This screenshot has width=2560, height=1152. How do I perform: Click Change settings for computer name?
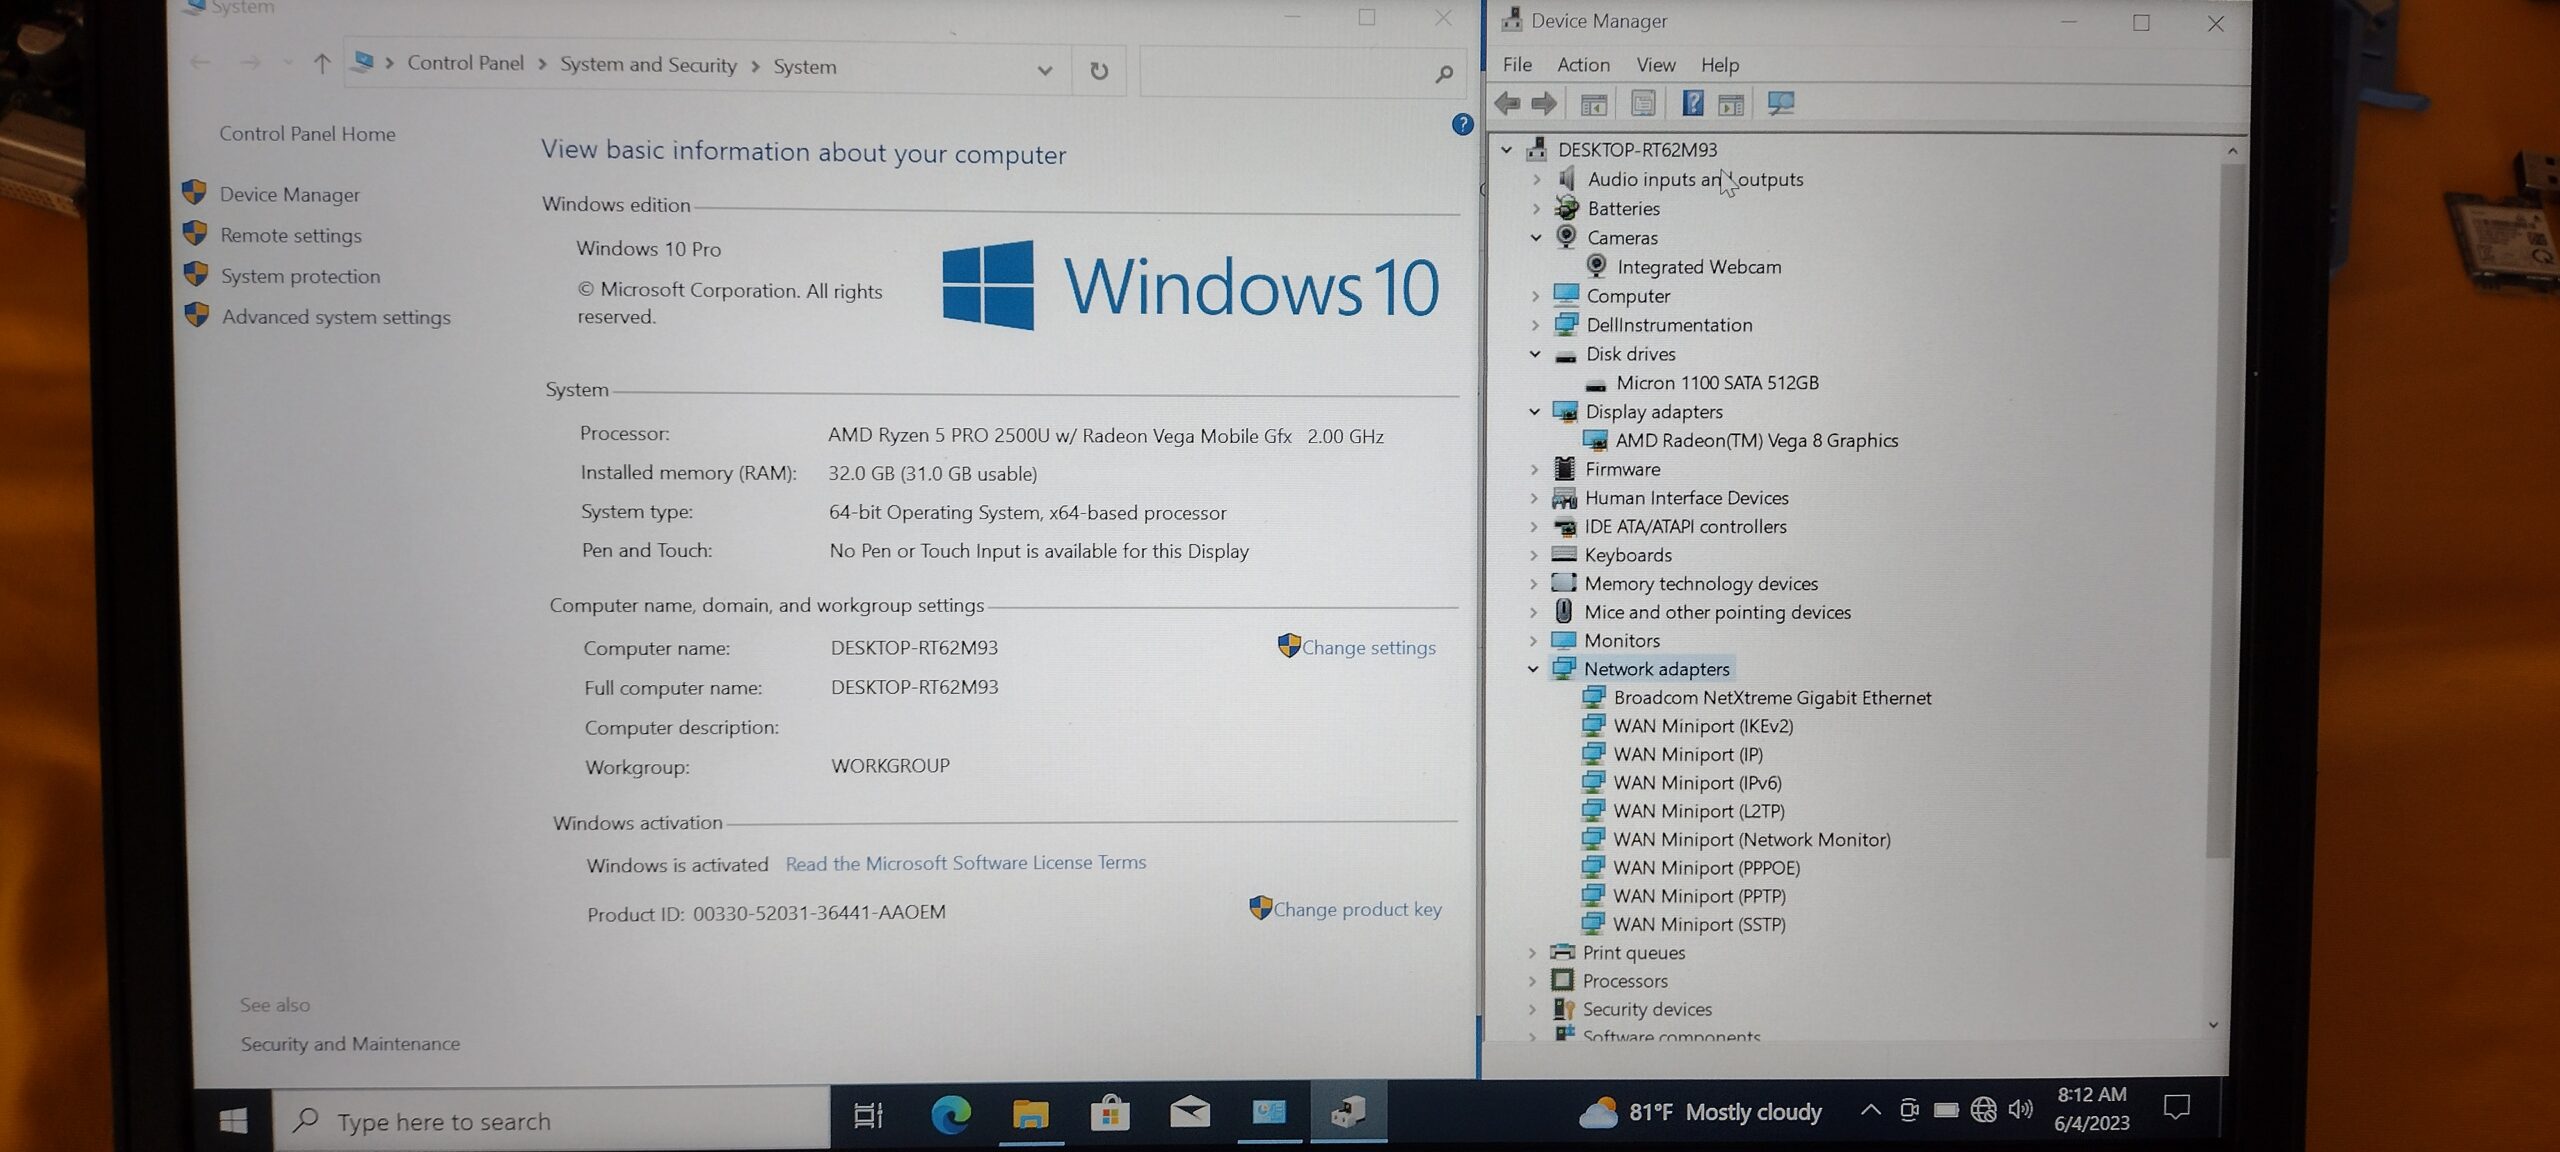(x=1368, y=648)
